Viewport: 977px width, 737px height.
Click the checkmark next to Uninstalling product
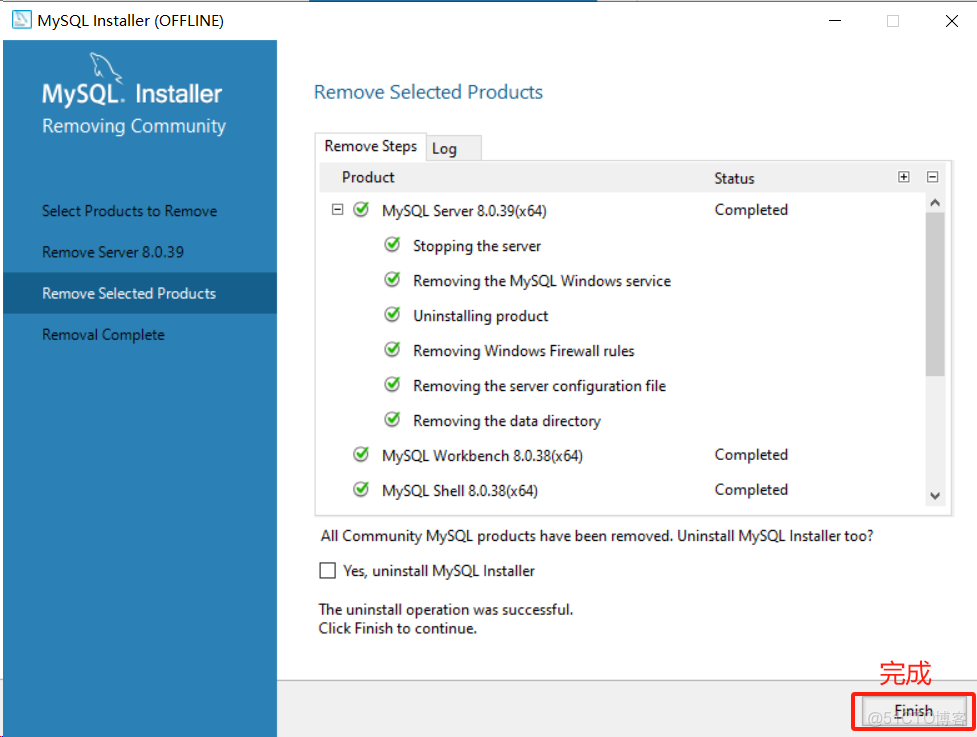click(391, 315)
